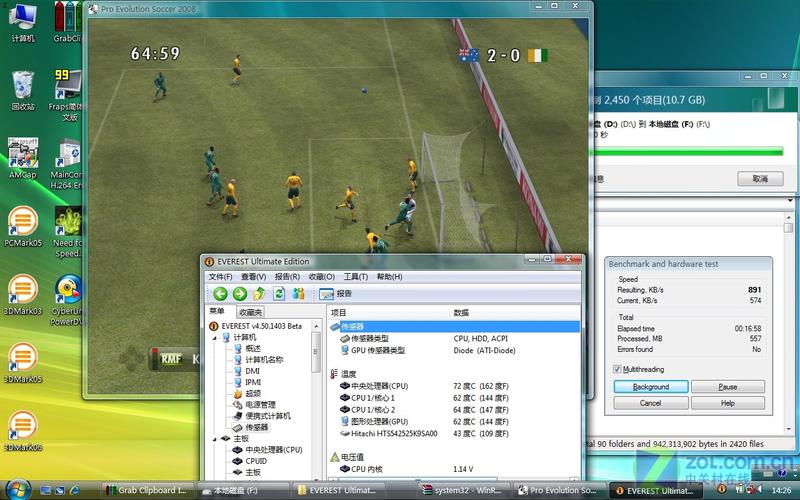The height and width of the screenshot is (500, 800).
Task: Open the 文件(F) menu
Action: coord(220,277)
